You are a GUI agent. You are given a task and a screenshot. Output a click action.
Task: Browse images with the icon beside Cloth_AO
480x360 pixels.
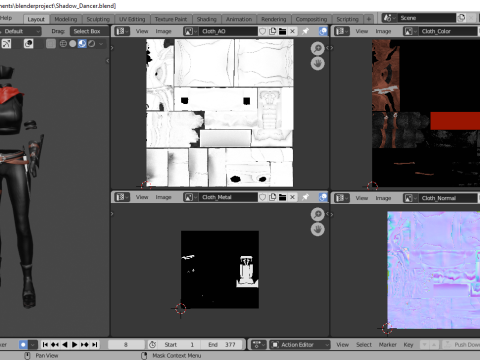pos(191,31)
